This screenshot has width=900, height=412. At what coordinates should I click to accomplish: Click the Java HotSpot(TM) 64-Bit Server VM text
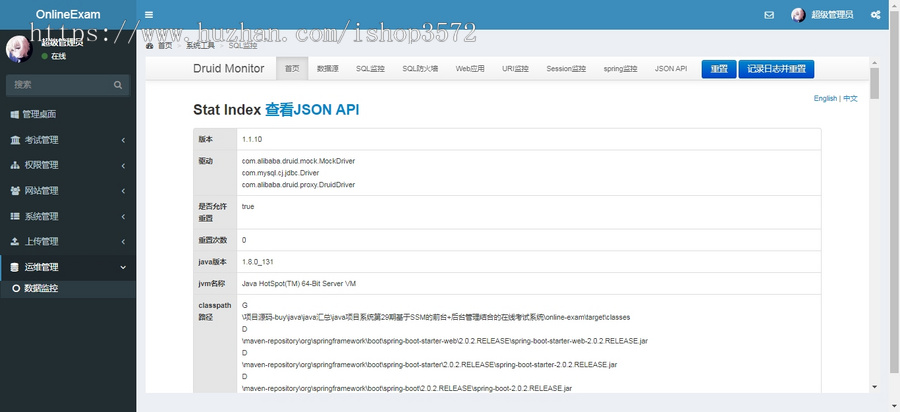299,284
